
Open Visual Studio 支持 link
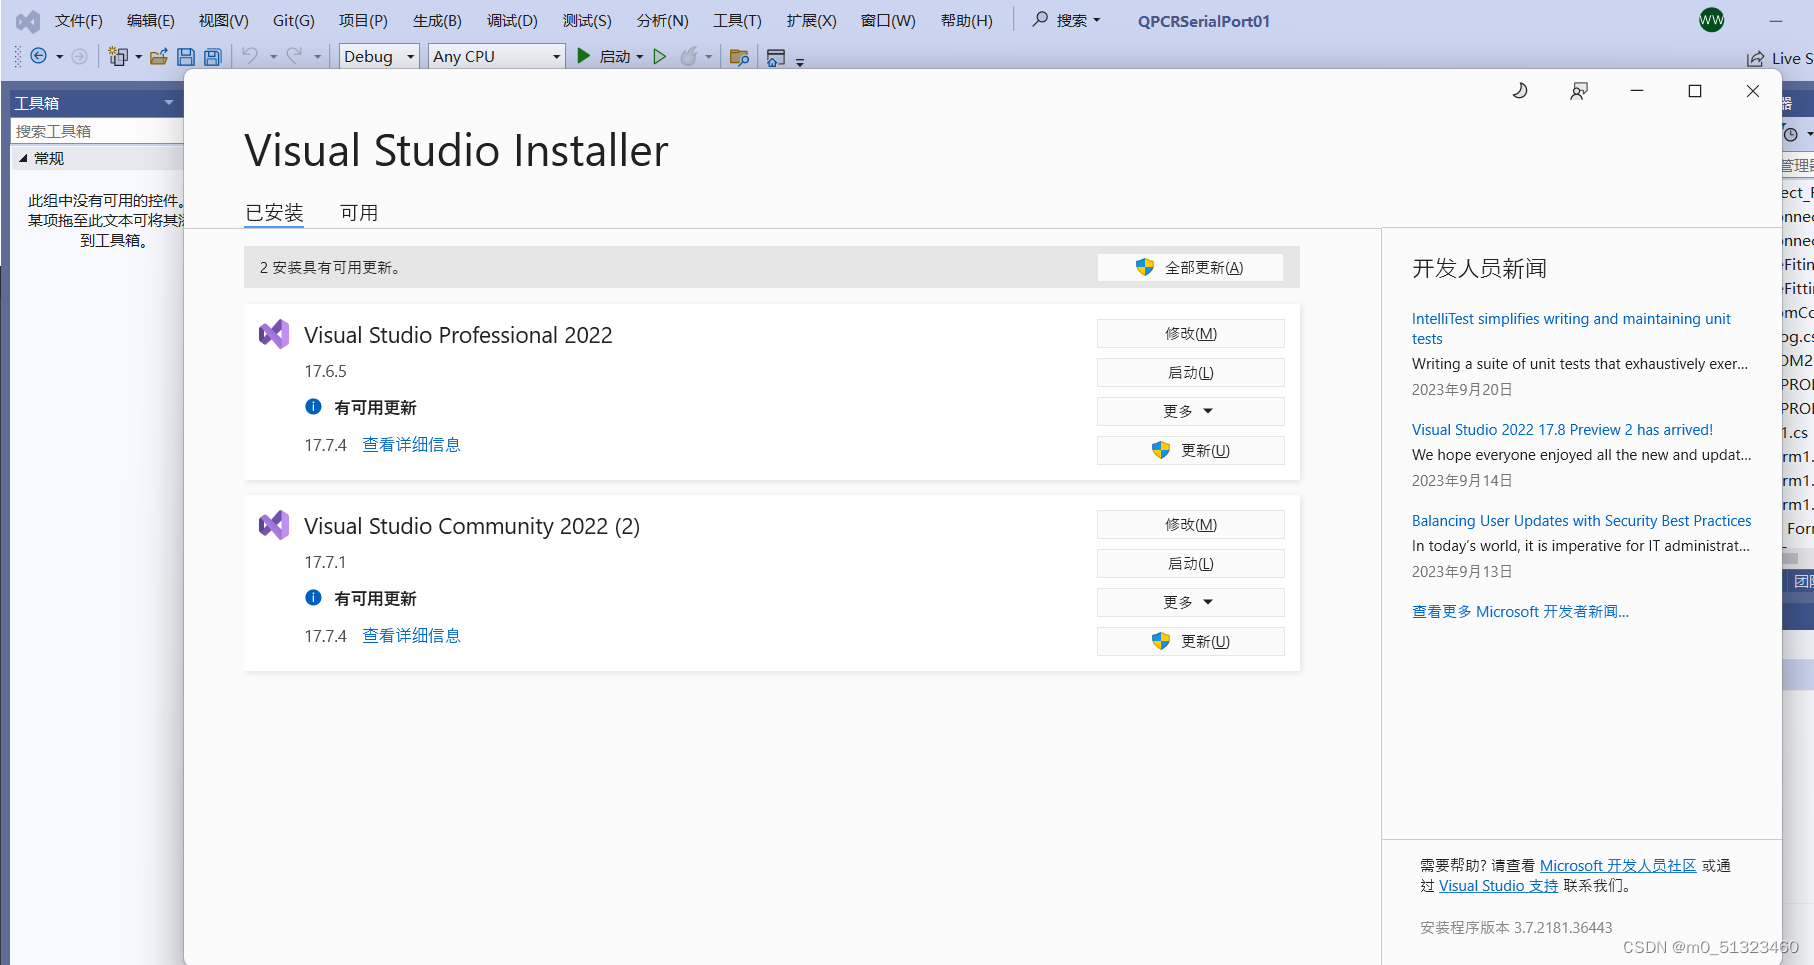(1498, 885)
